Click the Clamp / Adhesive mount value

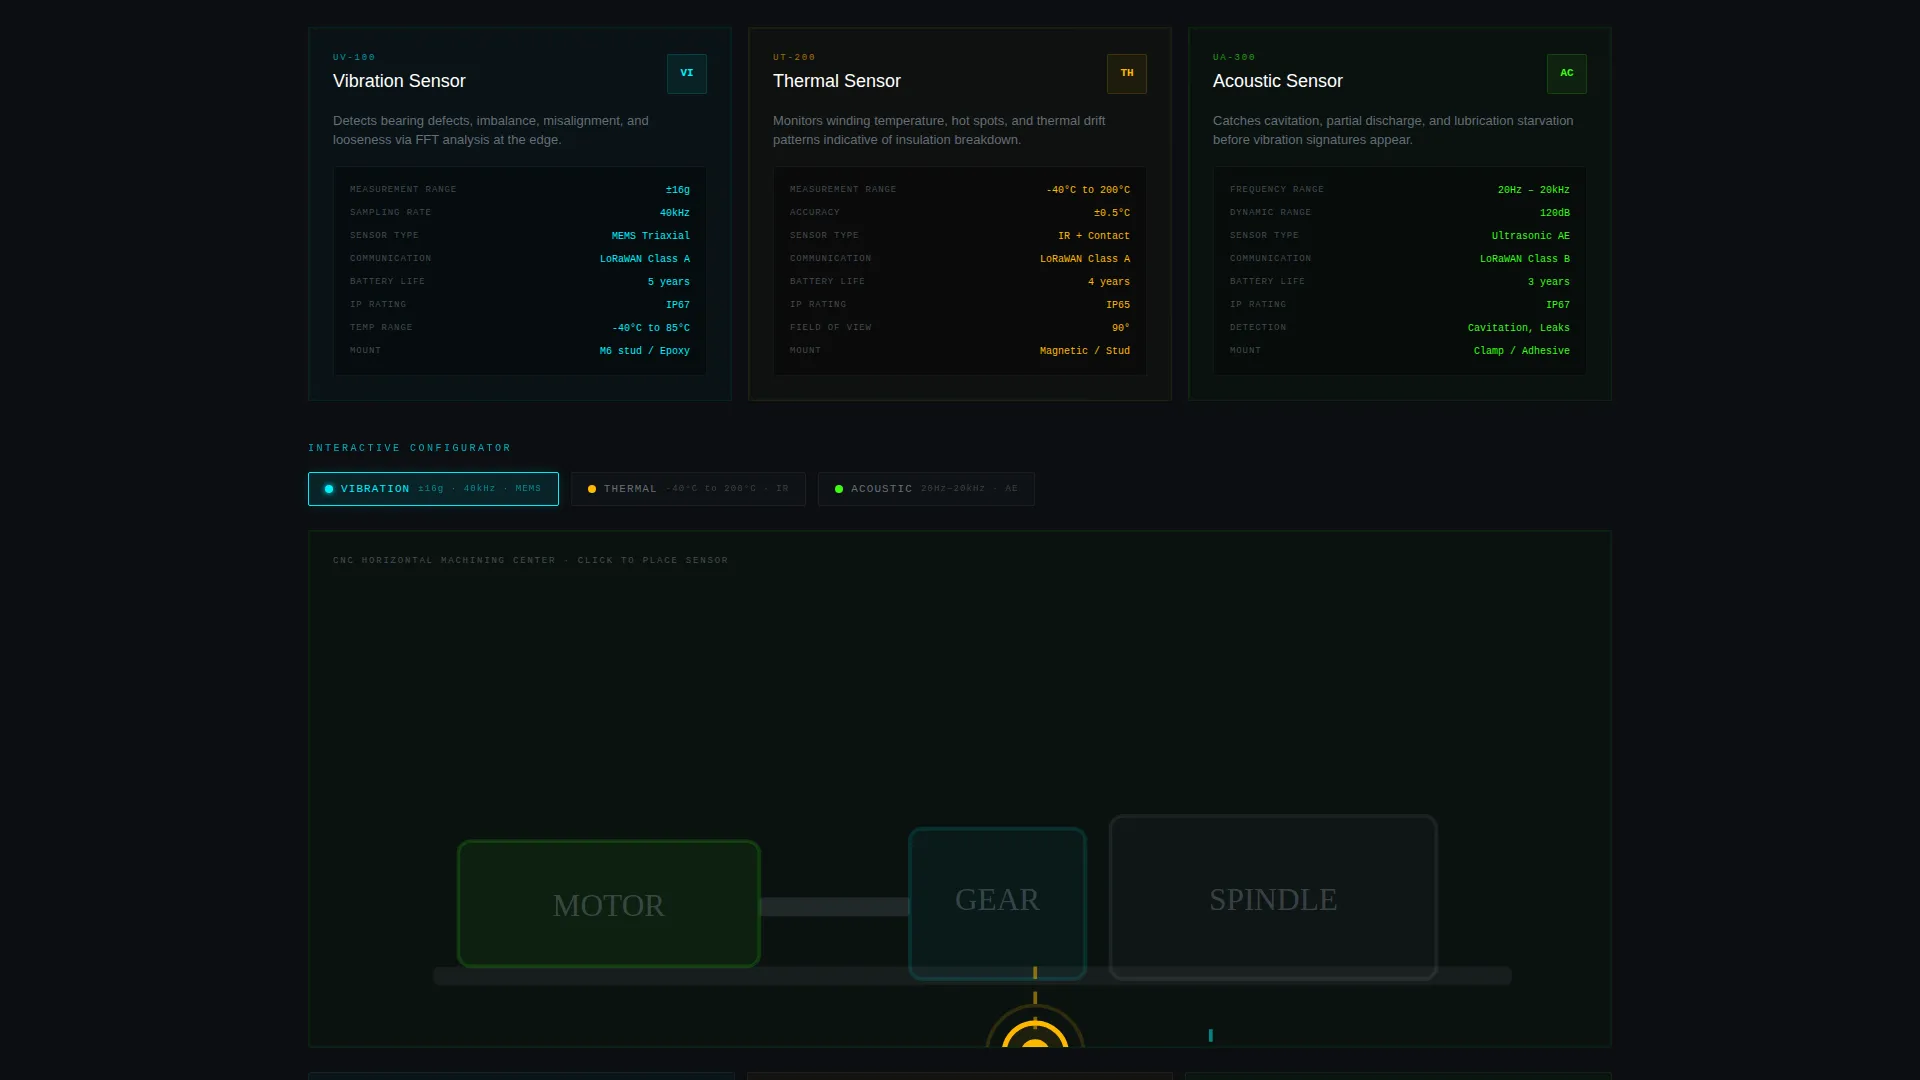[x=1522, y=351]
